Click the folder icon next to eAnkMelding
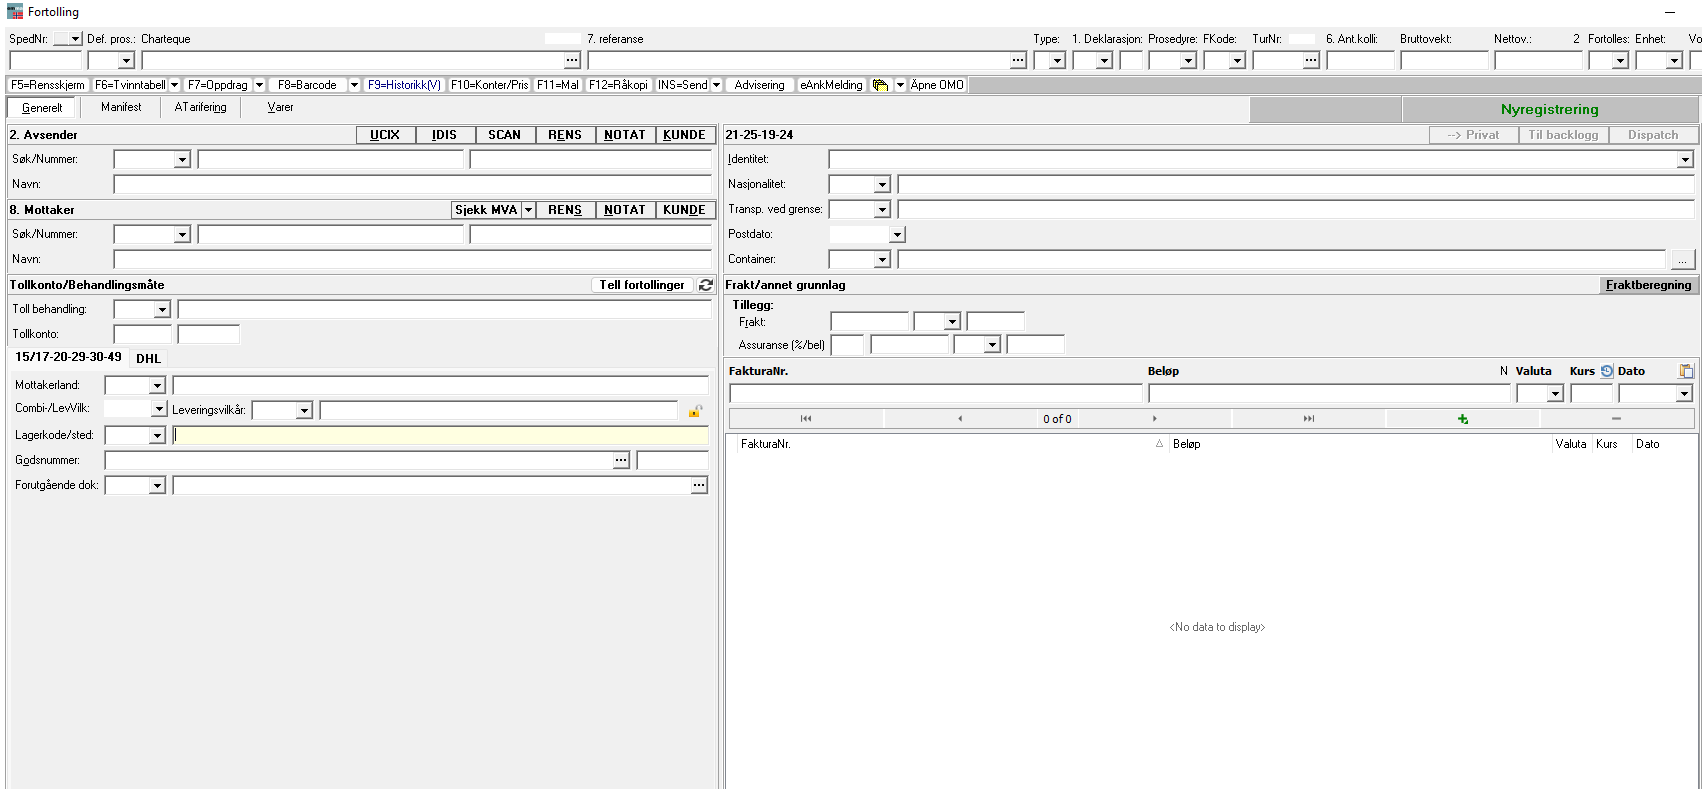The width and height of the screenshot is (1702, 789). pyautogui.click(x=880, y=85)
